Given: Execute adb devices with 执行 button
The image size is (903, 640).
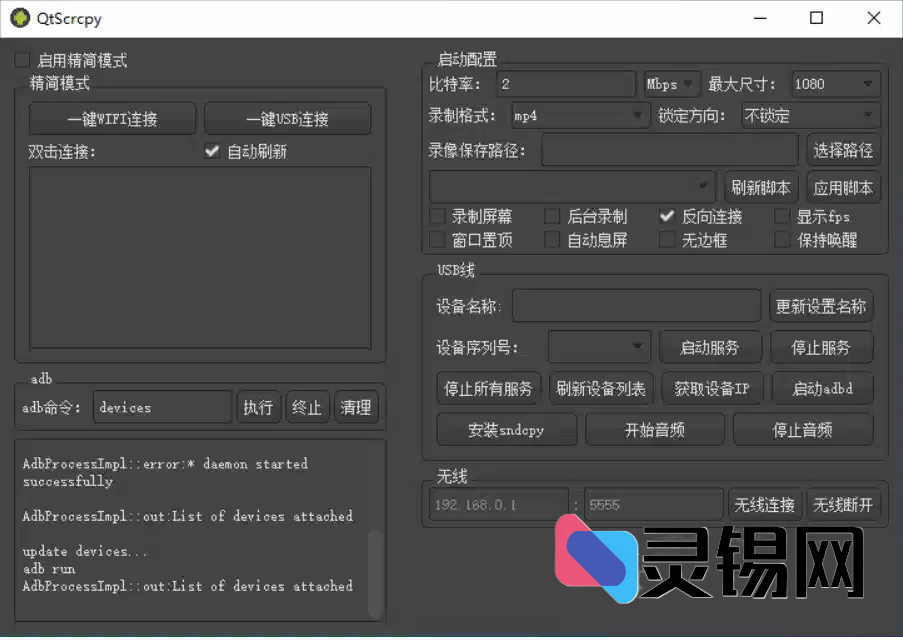Looking at the screenshot, I should click(x=258, y=407).
